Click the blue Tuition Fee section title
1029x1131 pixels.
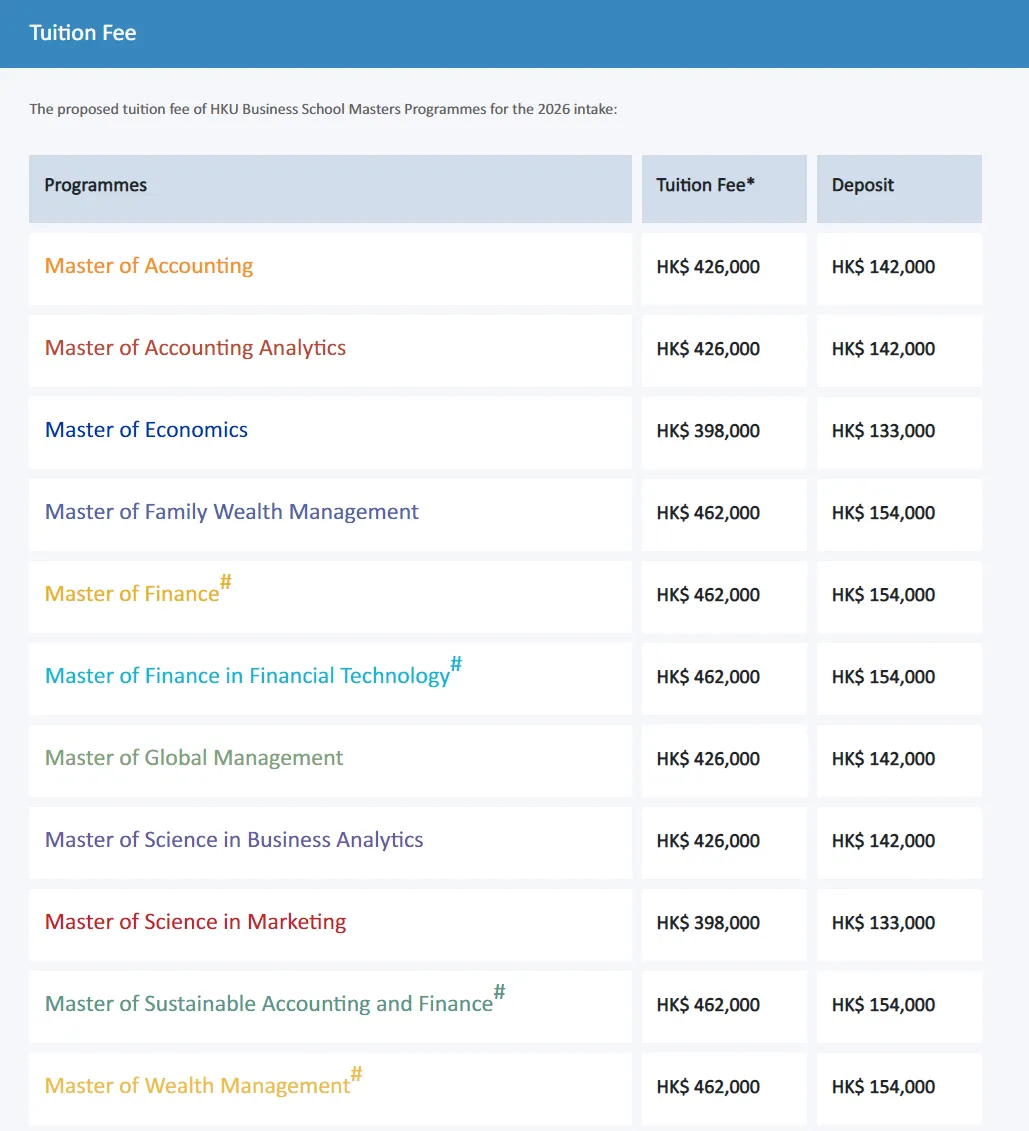coord(83,33)
